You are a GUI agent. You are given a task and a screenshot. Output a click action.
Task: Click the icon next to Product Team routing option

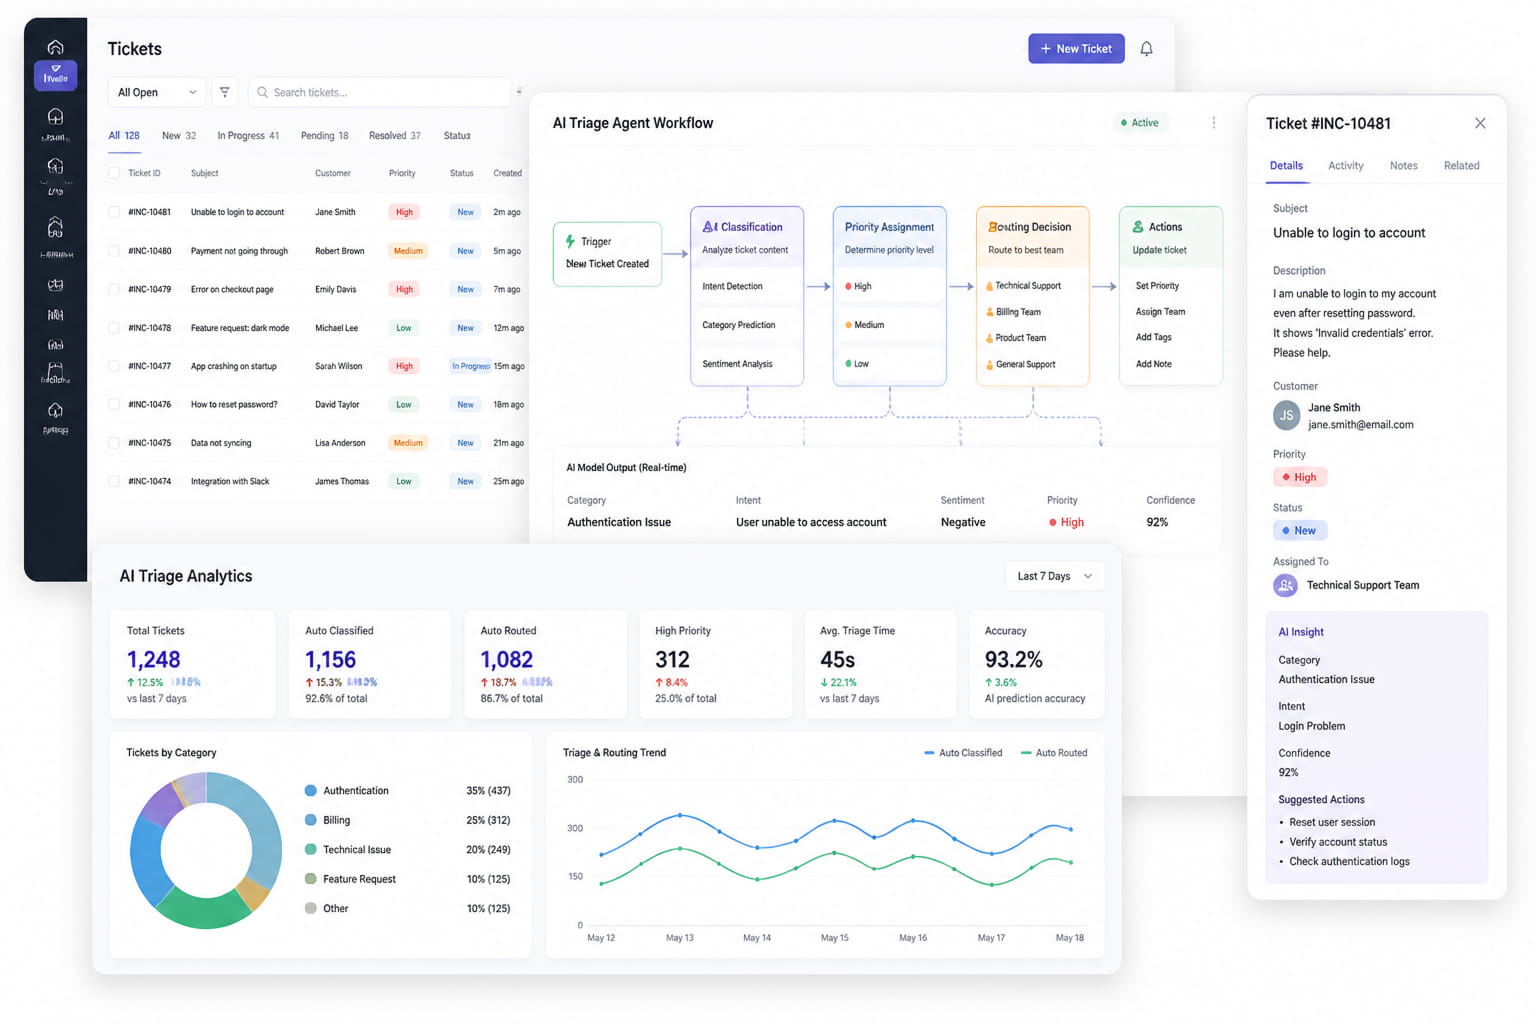pyautogui.click(x=990, y=338)
